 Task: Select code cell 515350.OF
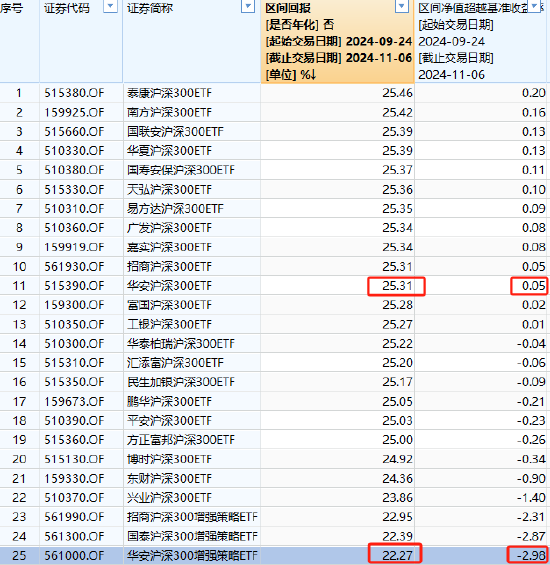point(74,382)
